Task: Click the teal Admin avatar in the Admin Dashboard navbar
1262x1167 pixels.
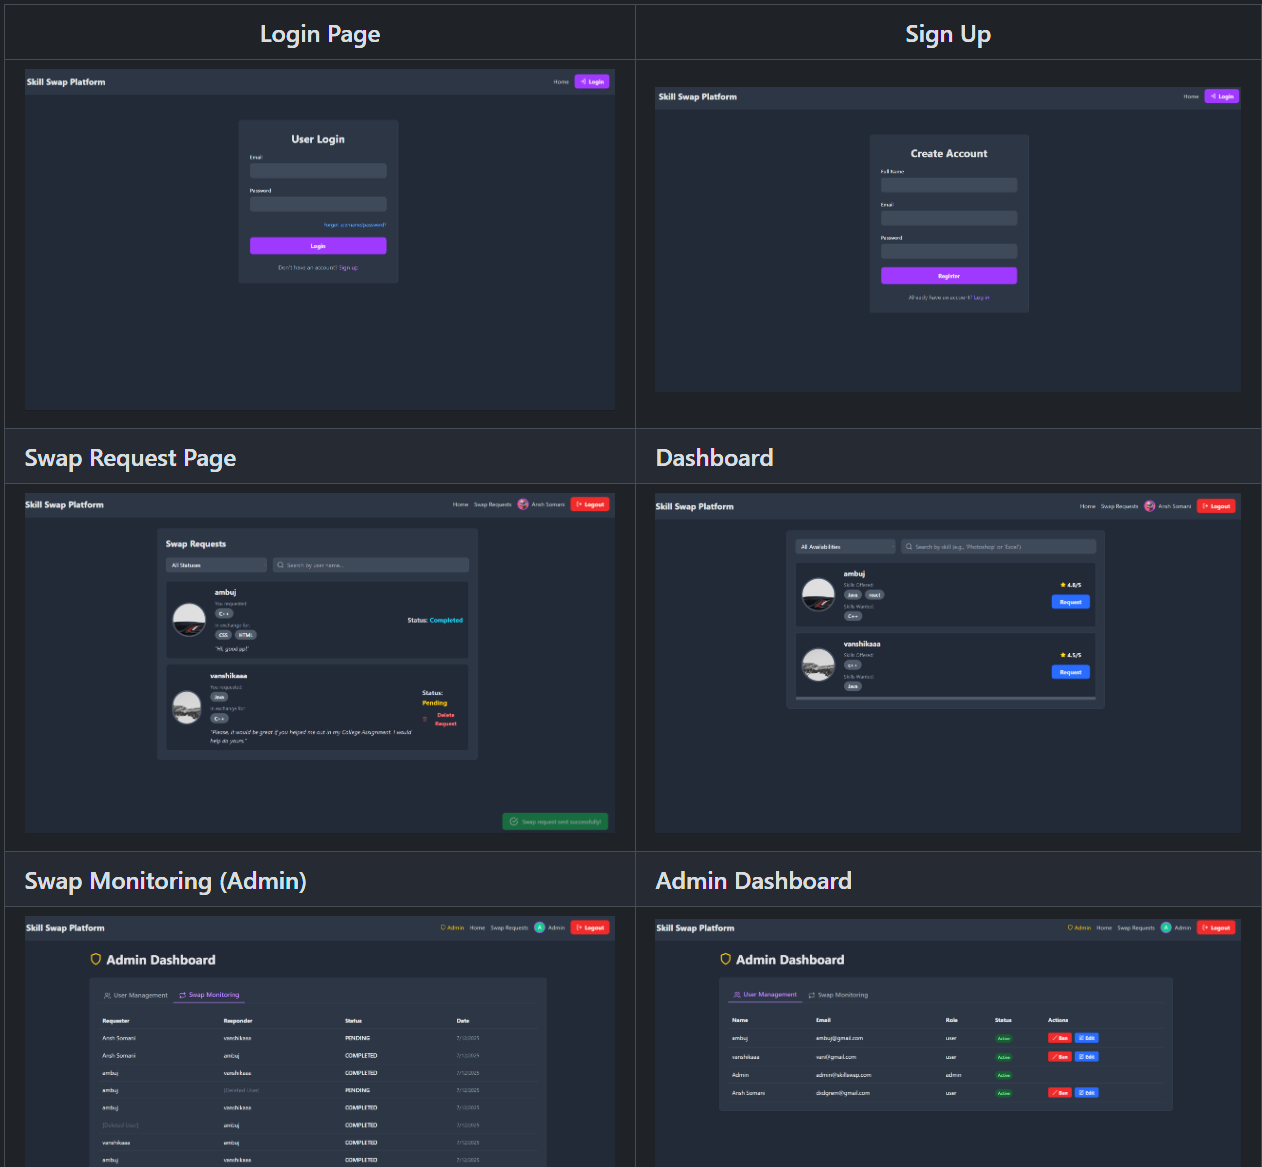Action: click(1166, 928)
